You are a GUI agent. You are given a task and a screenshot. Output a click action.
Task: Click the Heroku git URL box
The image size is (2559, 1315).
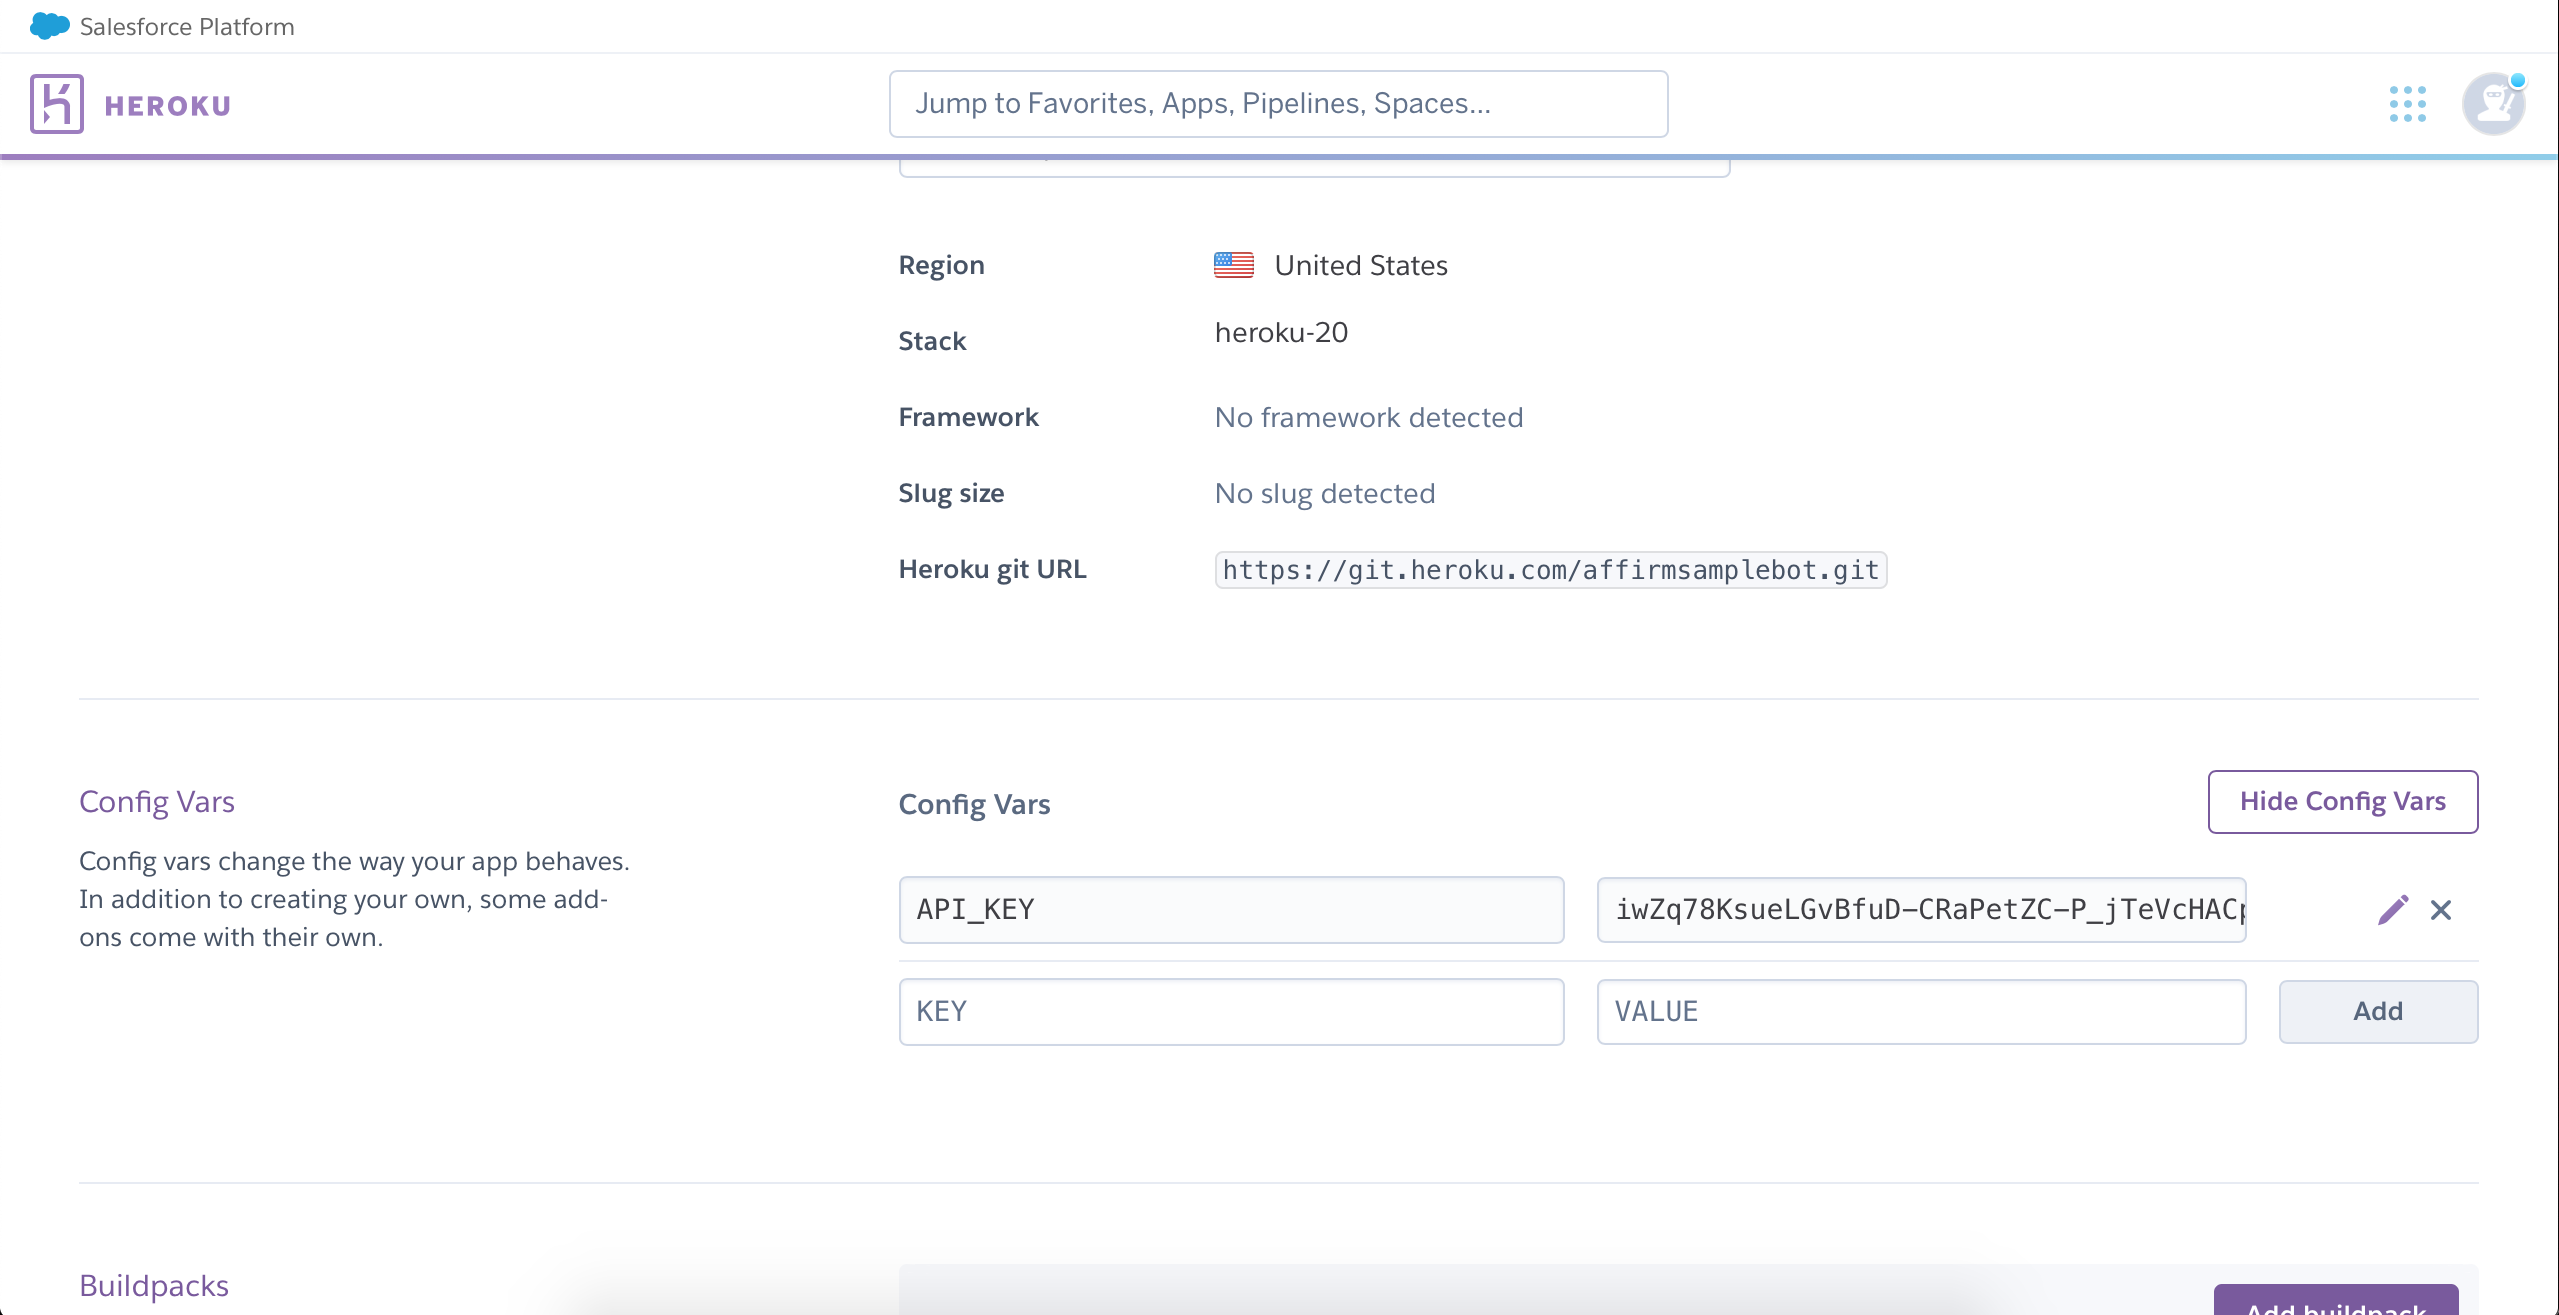pos(1551,570)
